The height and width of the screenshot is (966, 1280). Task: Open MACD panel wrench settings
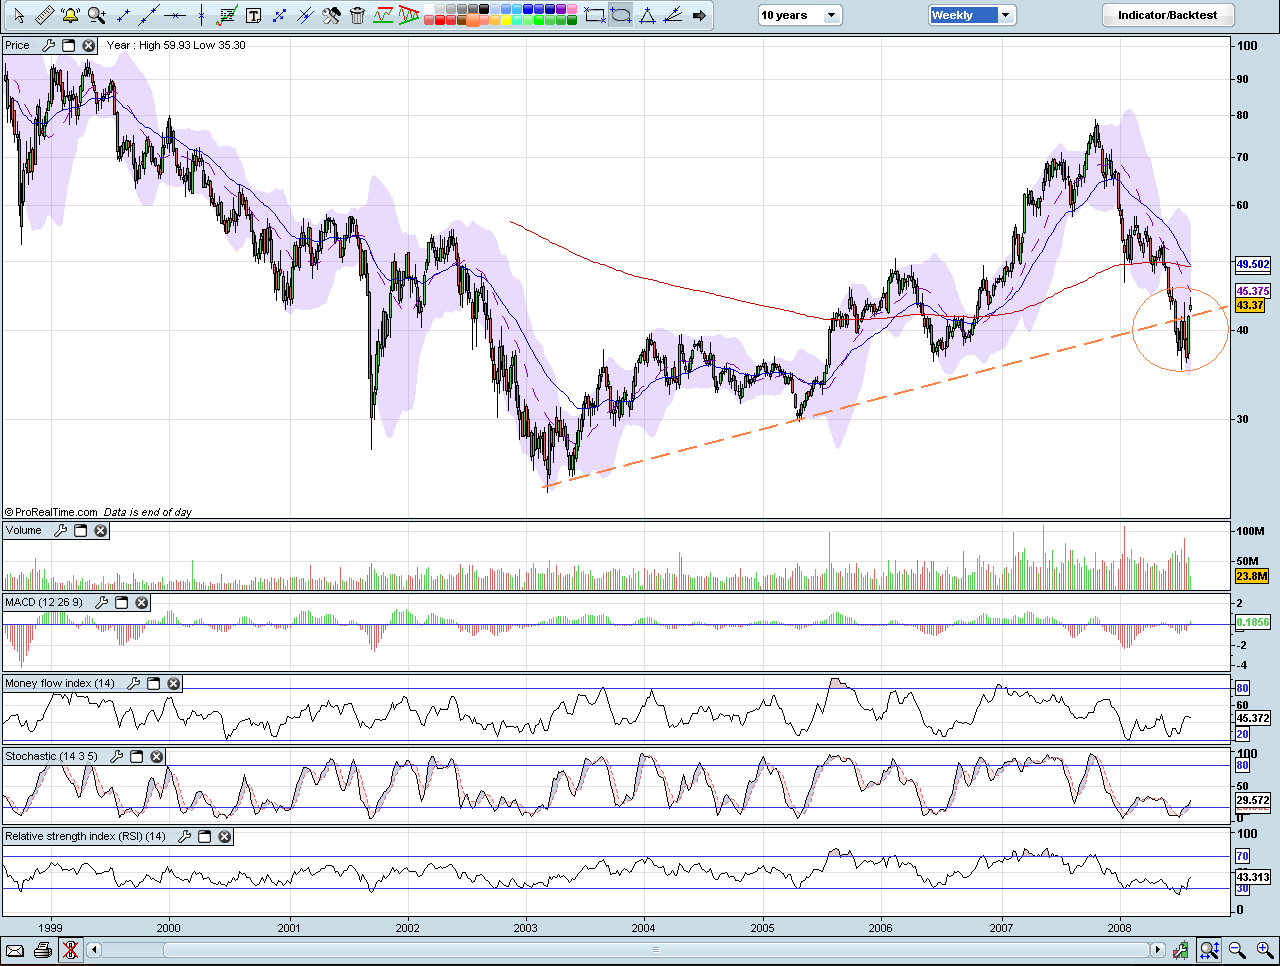102,602
